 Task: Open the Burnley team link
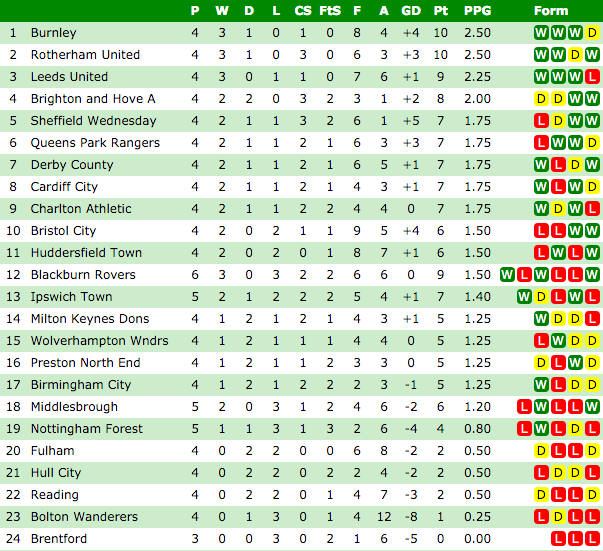coord(53,33)
